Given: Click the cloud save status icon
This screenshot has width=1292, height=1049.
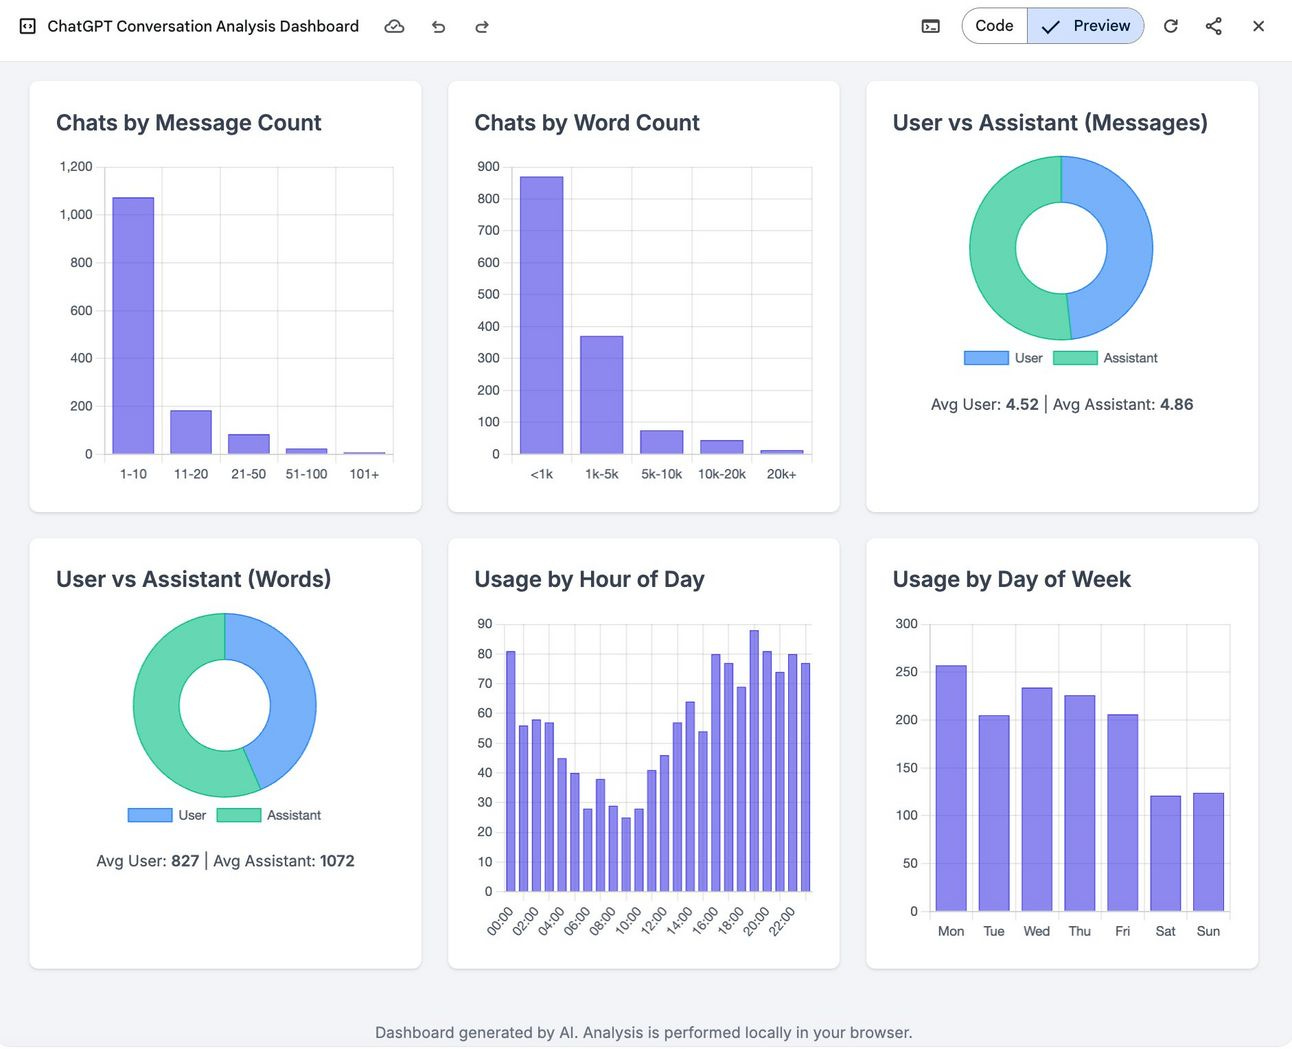Looking at the screenshot, I should coord(394,27).
